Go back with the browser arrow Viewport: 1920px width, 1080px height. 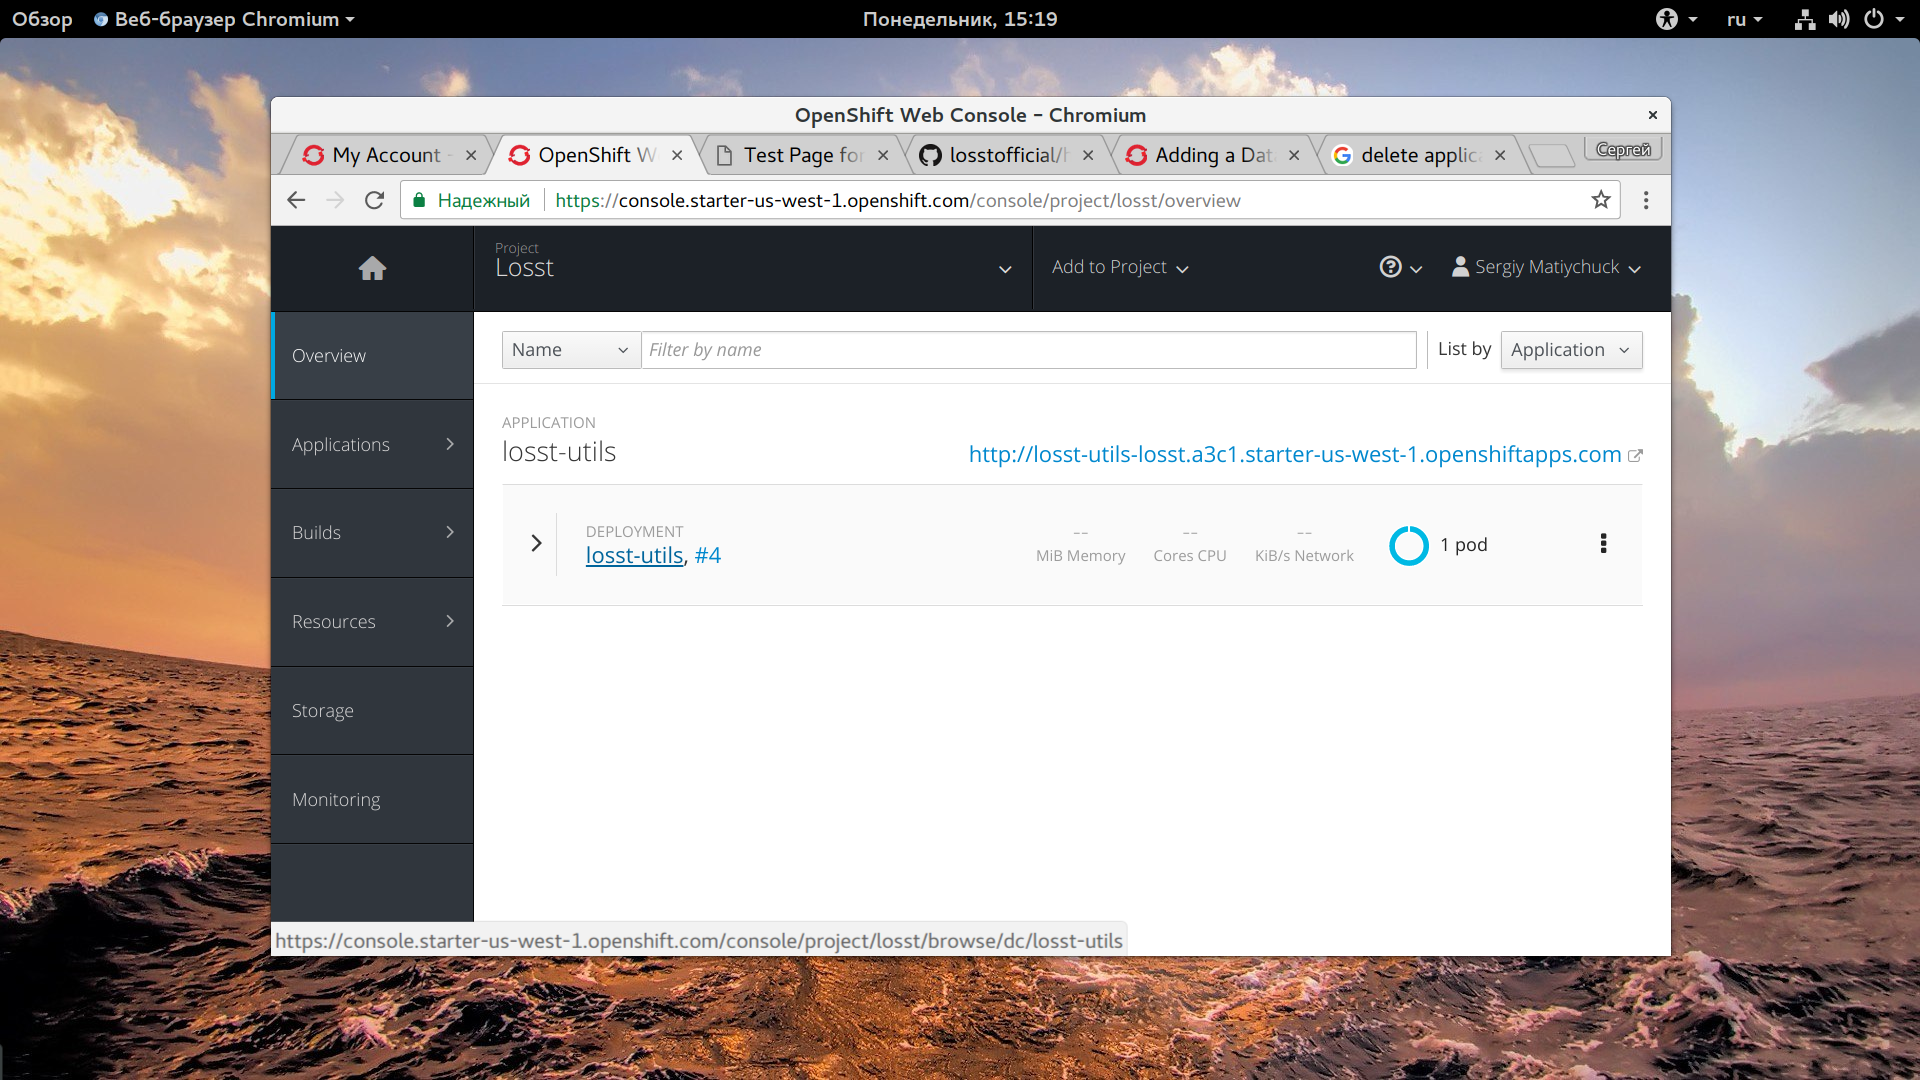point(296,200)
